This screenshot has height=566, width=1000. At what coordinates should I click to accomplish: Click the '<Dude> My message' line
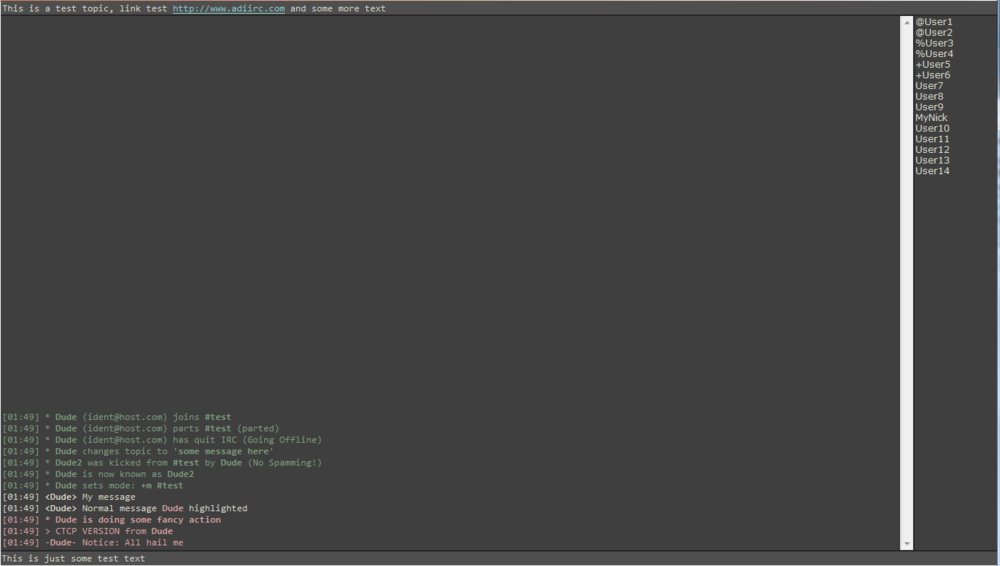[69, 497]
